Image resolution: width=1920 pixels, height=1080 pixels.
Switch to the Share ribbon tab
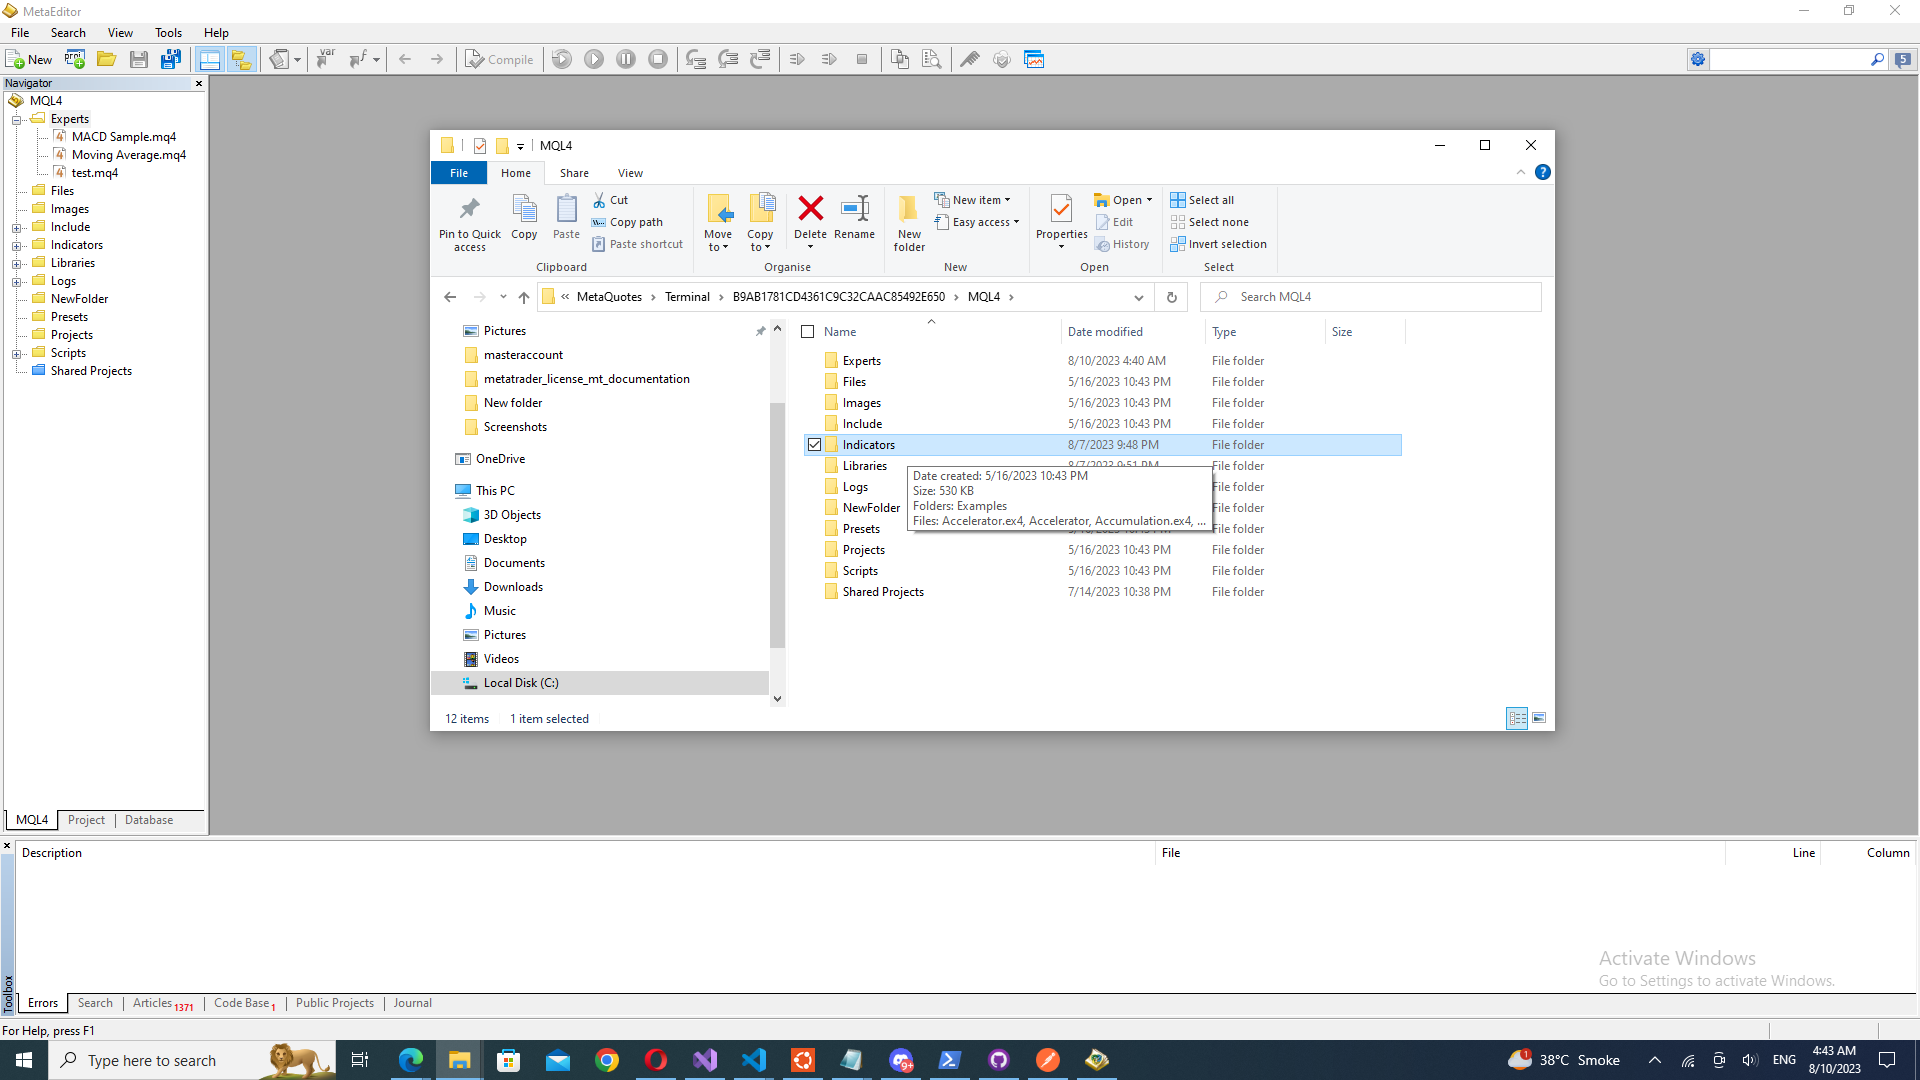pyautogui.click(x=574, y=173)
